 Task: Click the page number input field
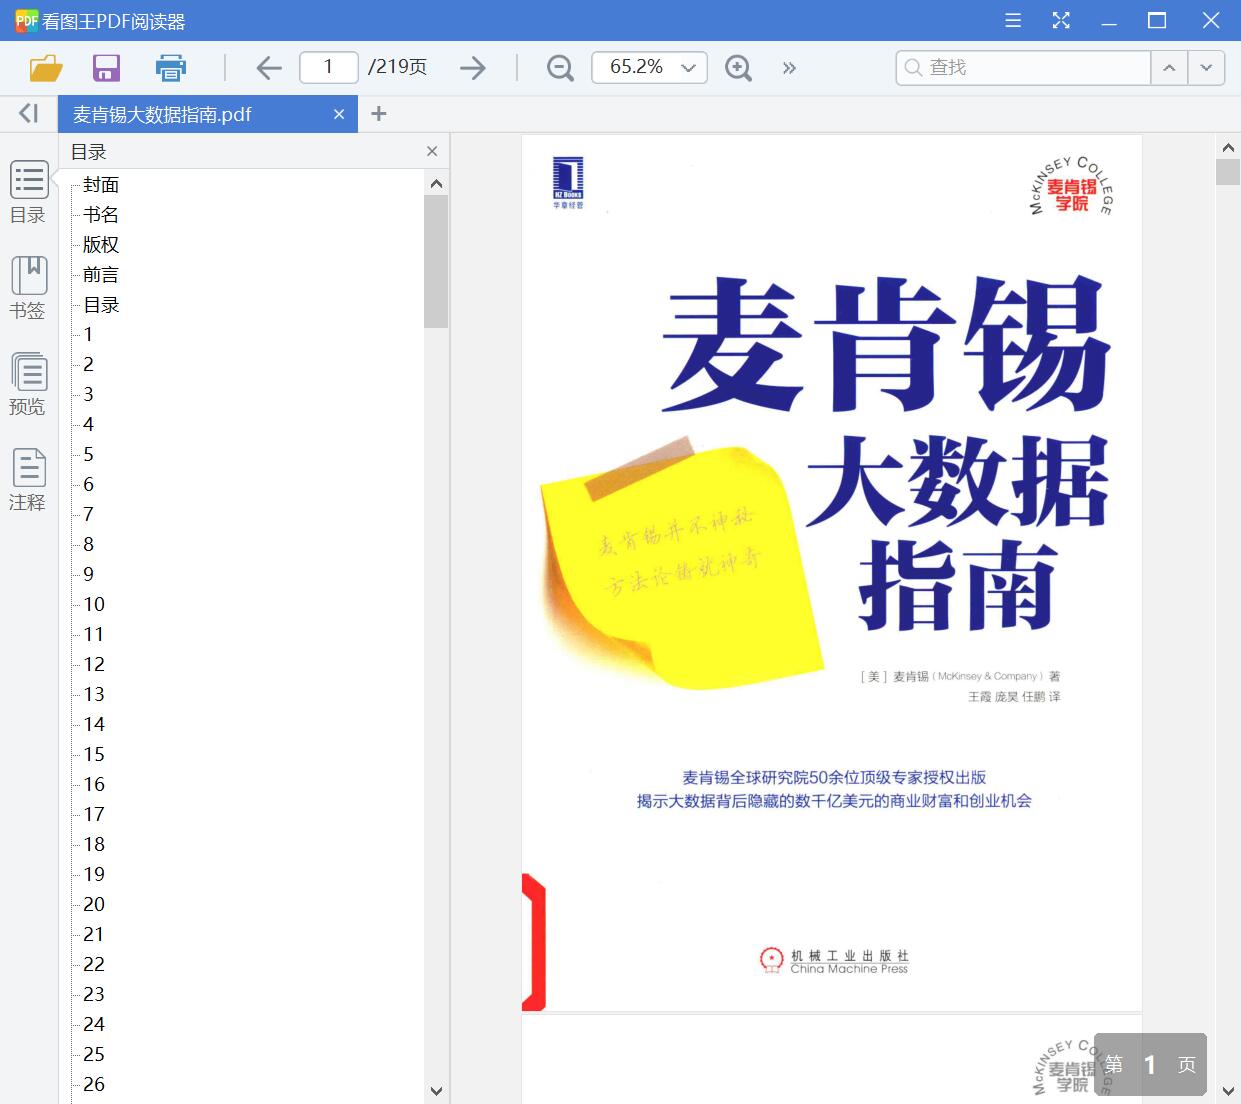[328, 67]
